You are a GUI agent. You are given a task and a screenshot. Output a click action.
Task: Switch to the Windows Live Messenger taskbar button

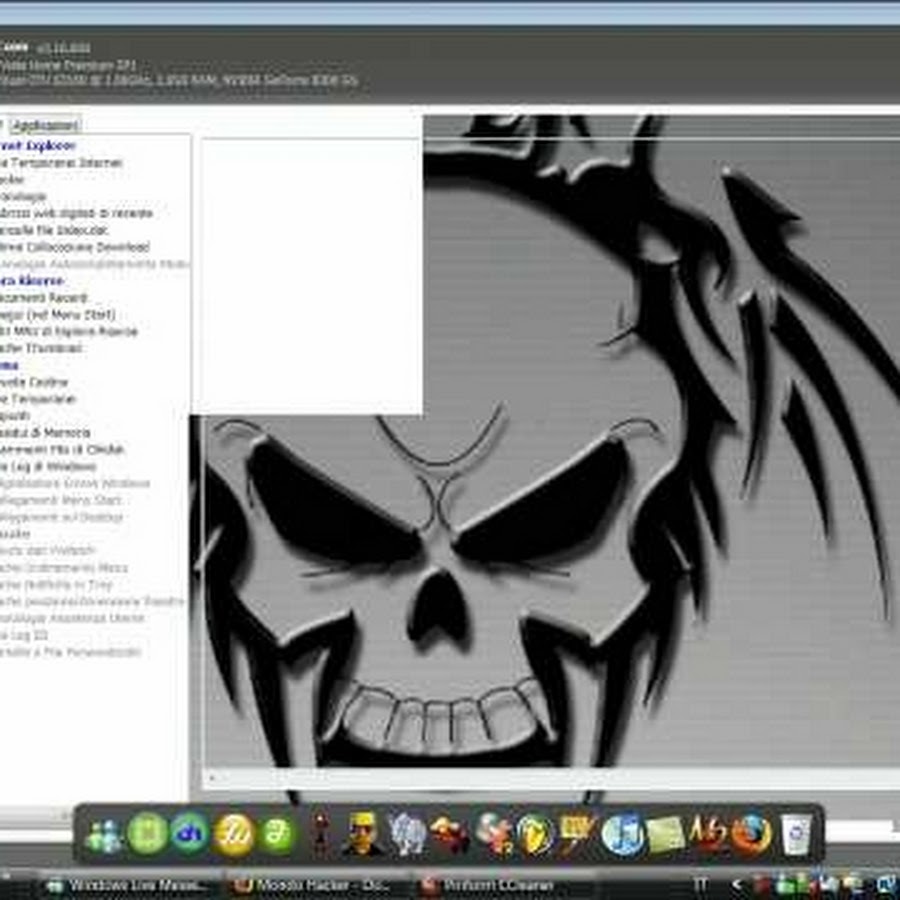click(x=126, y=885)
